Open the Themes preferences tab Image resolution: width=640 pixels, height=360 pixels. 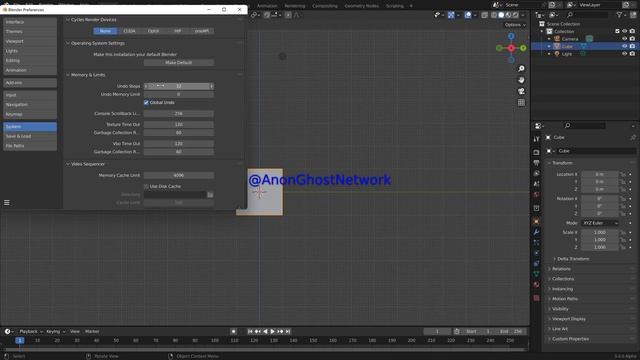[30, 31]
